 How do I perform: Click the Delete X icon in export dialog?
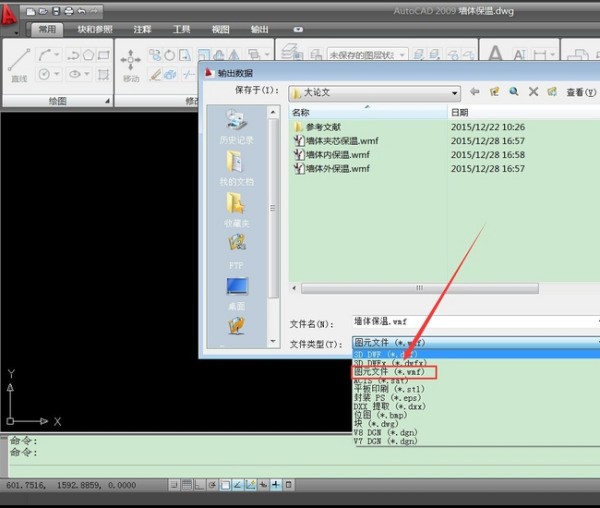pyautogui.click(x=533, y=92)
